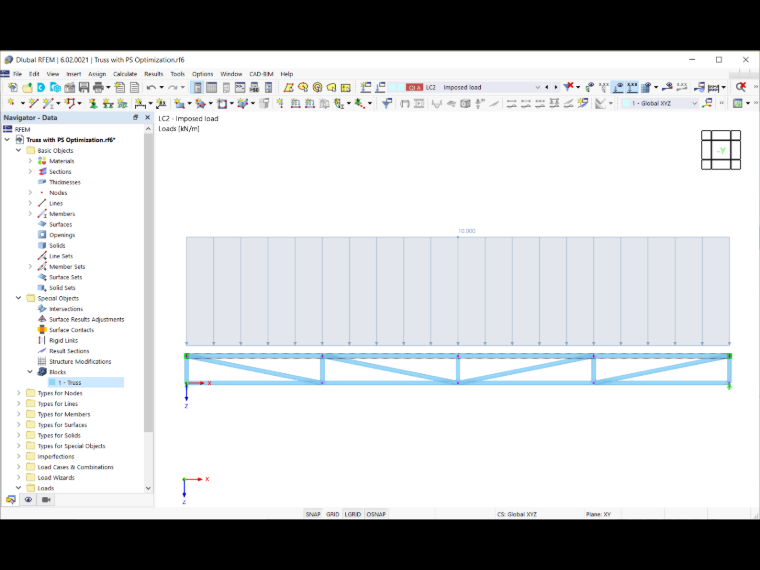Viewport: 760px width, 570px height.
Task: Switch navigator to Data tab icon
Action: (11, 500)
